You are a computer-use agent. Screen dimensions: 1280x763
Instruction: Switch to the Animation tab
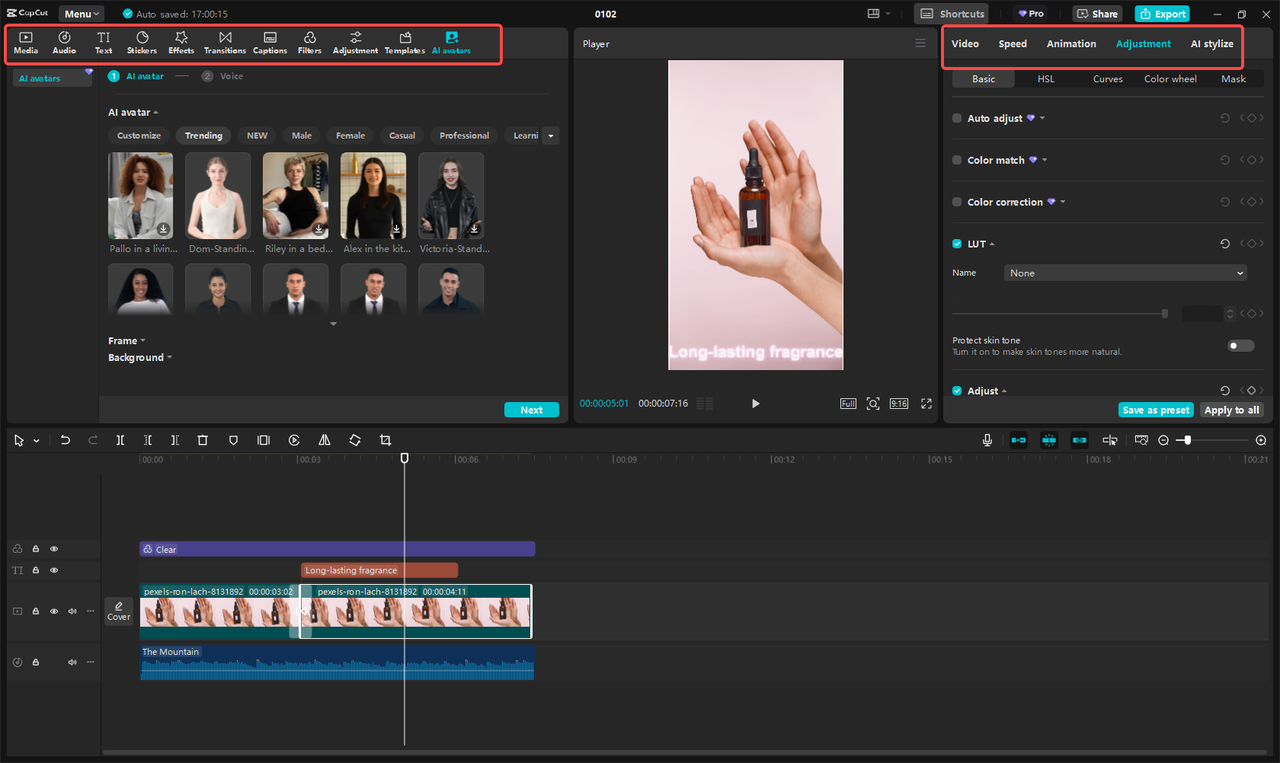tap(1071, 44)
